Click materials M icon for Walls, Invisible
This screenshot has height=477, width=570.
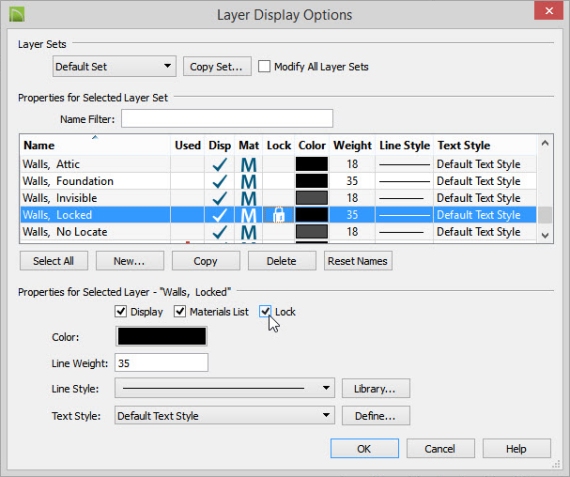tap(249, 198)
